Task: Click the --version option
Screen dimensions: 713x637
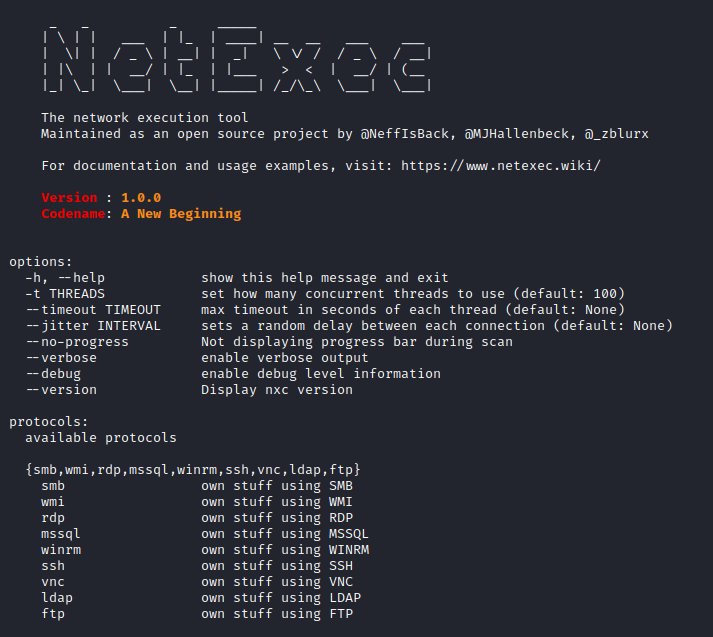Action: tap(61, 390)
